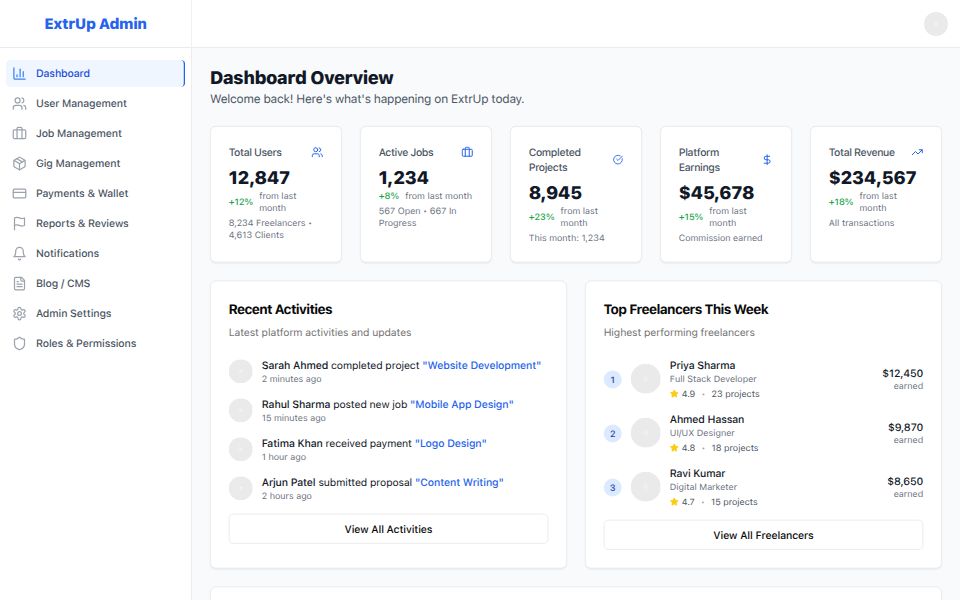Viewport: 960px width, 600px height.
Task: Click the Reports & Reviews flag icon
Action: click(x=19, y=223)
